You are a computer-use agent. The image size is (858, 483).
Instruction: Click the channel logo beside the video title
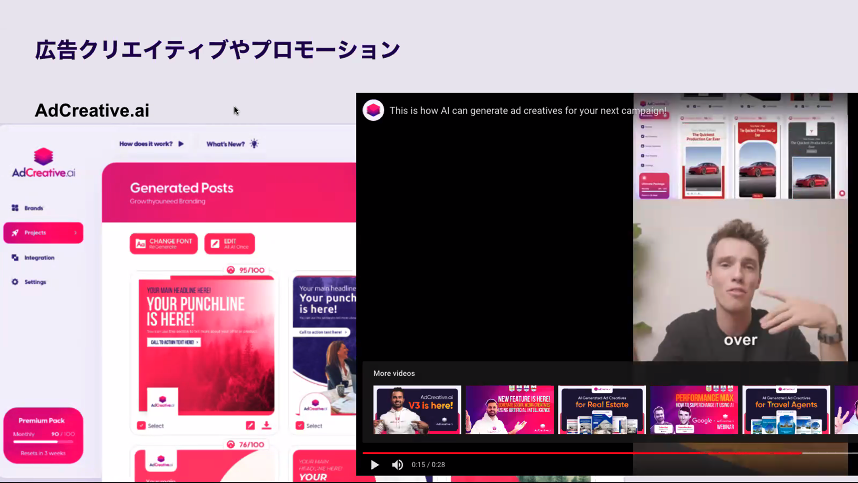pos(374,110)
